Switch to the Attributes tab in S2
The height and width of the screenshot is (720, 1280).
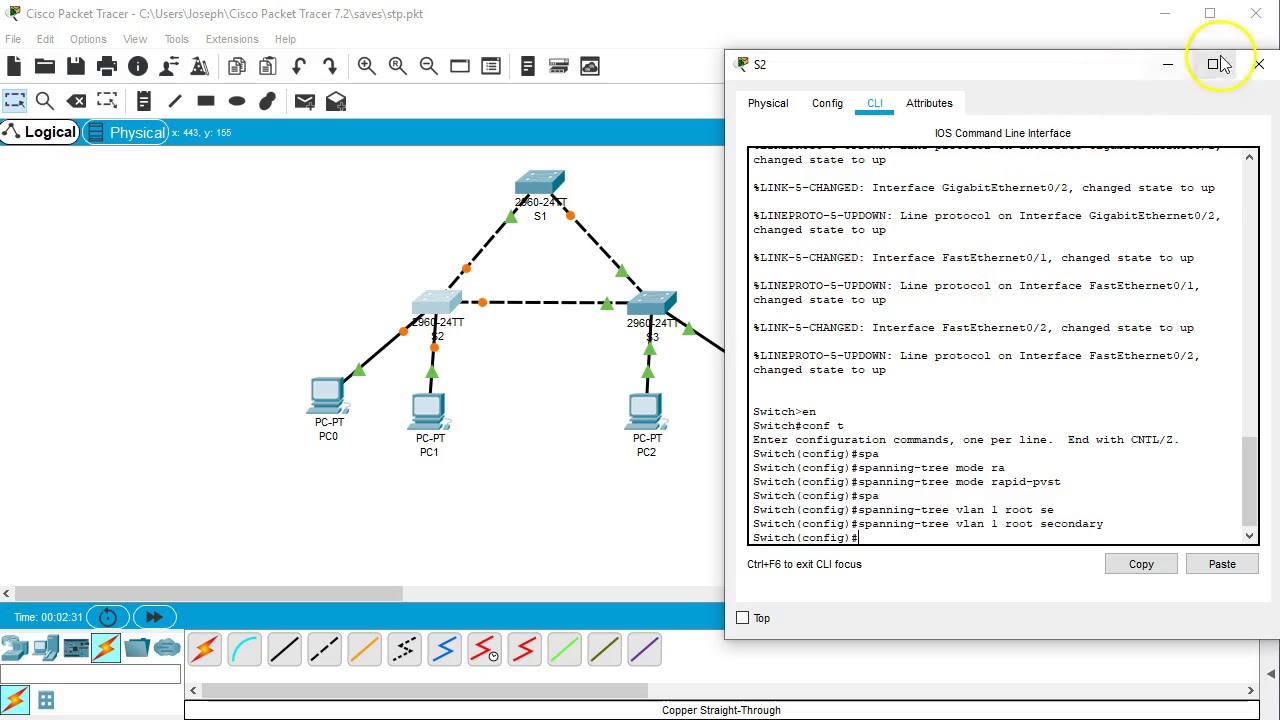929,103
